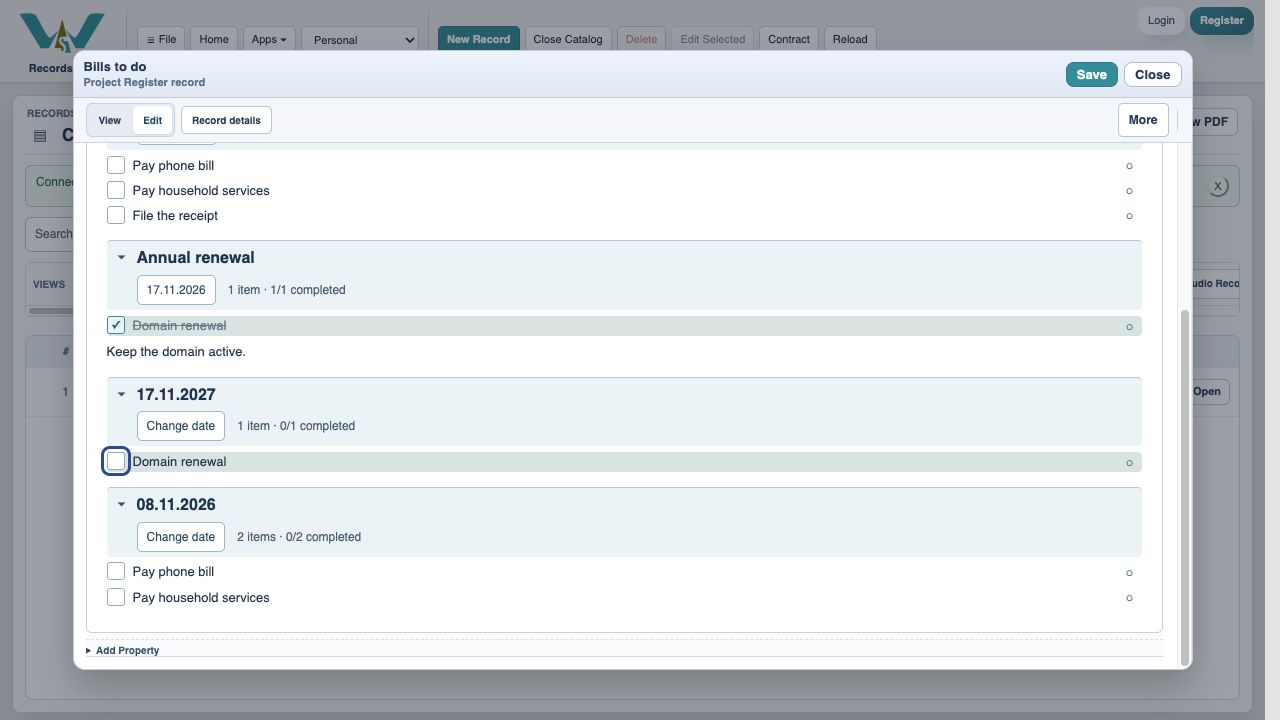Tick the File the receipt checkbox
Viewport: 1280px width, 720px height.
click(x=116, y=215)
